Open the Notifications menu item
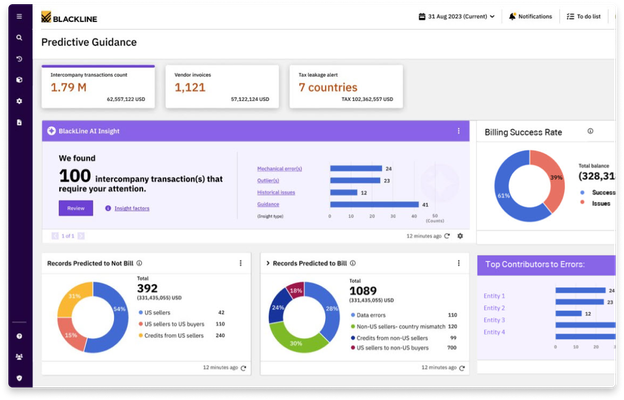Image resolution: width=624 pixels, height=400 pixels. (530, 16)
